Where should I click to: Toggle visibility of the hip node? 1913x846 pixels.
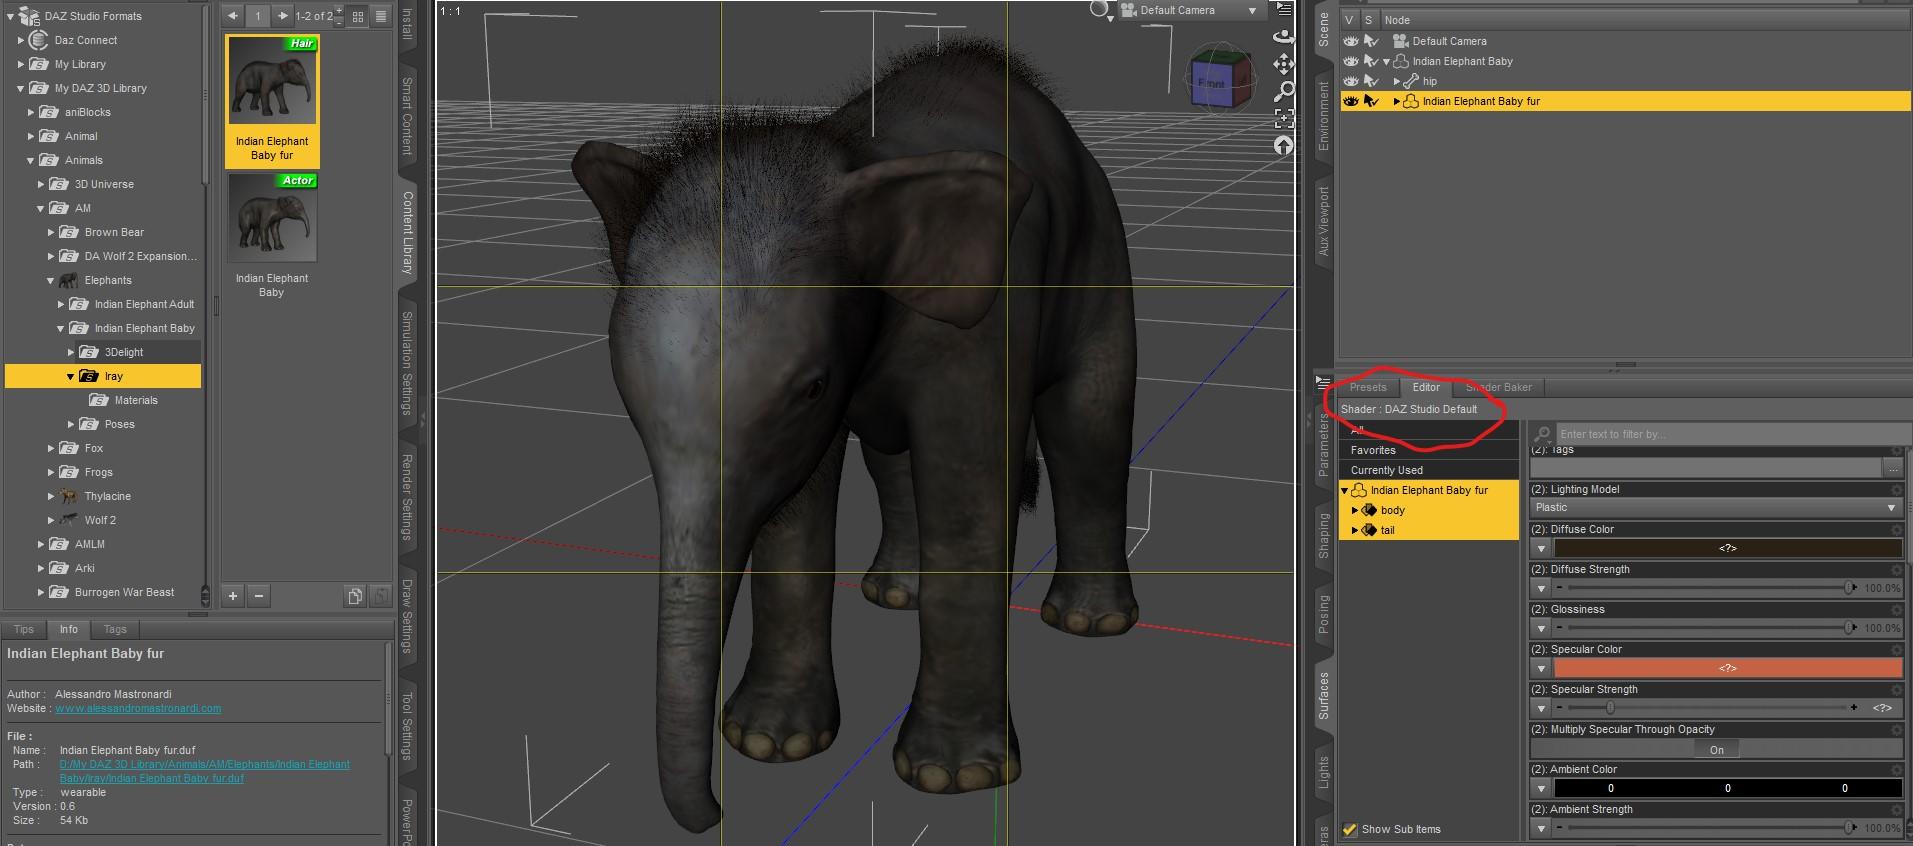click(1351, 81)
